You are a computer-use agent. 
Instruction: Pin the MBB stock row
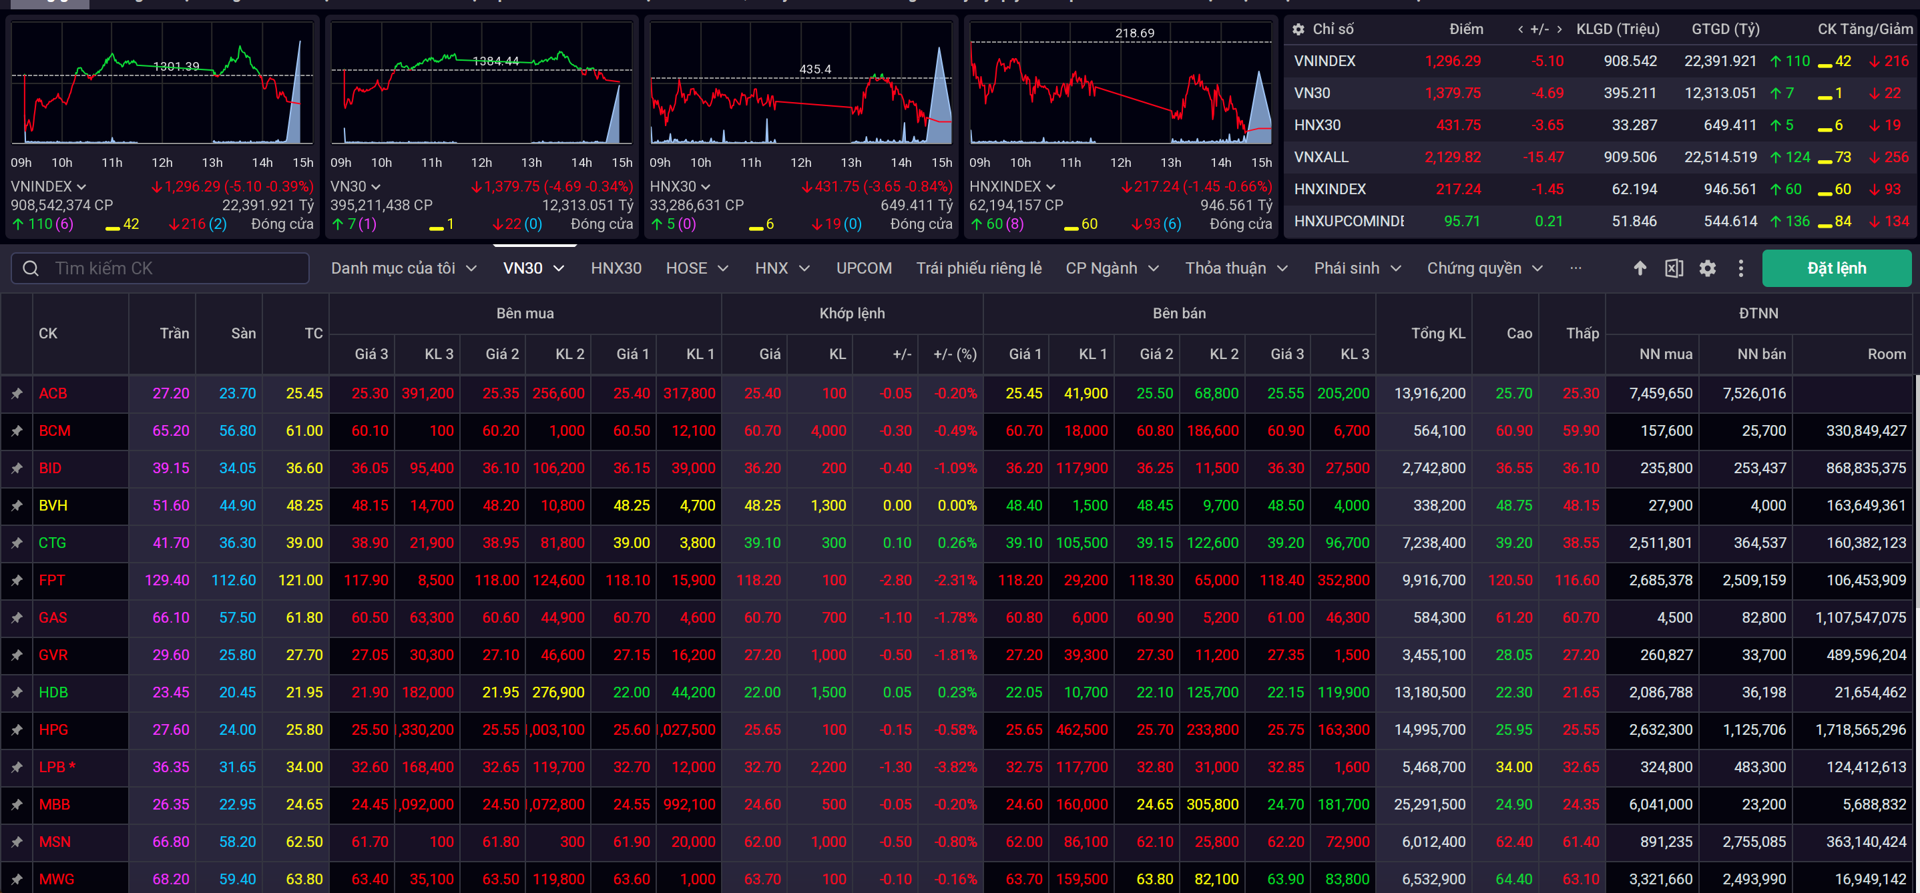coord(17,804)
